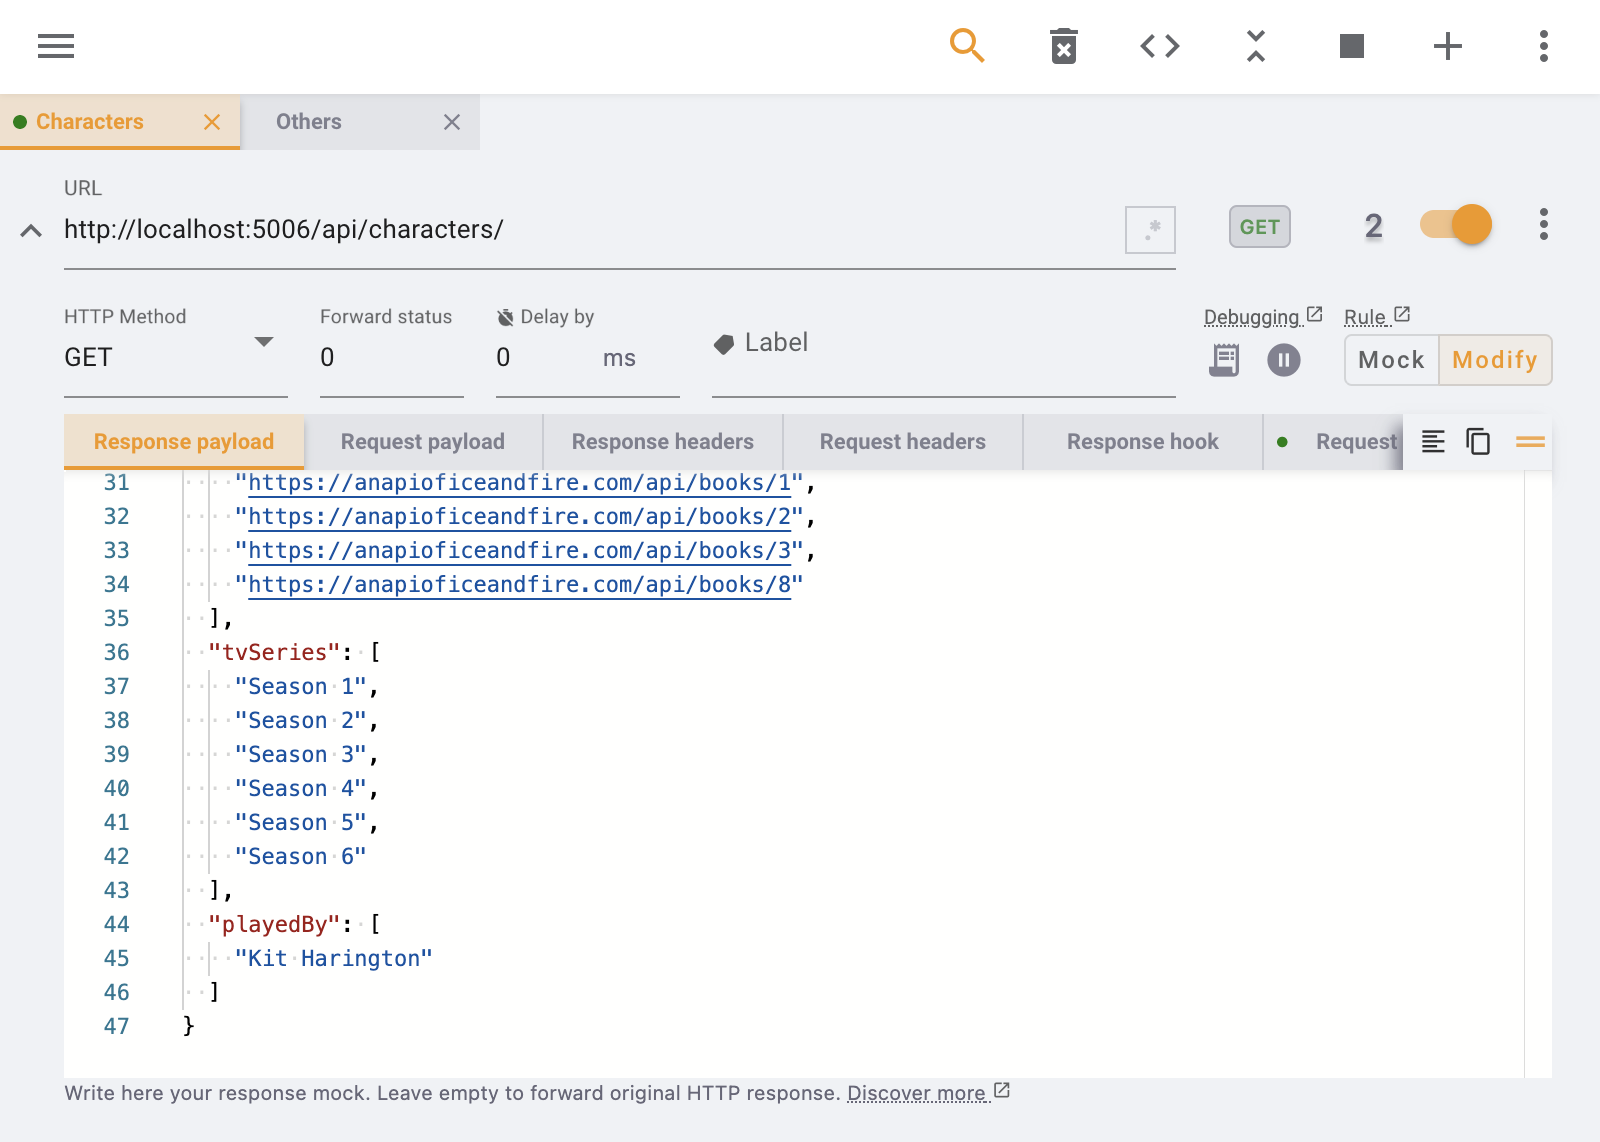Collapse the rule with the chevron
The width and height of the screenshot is (1600, 1142).
click(31, 231)
